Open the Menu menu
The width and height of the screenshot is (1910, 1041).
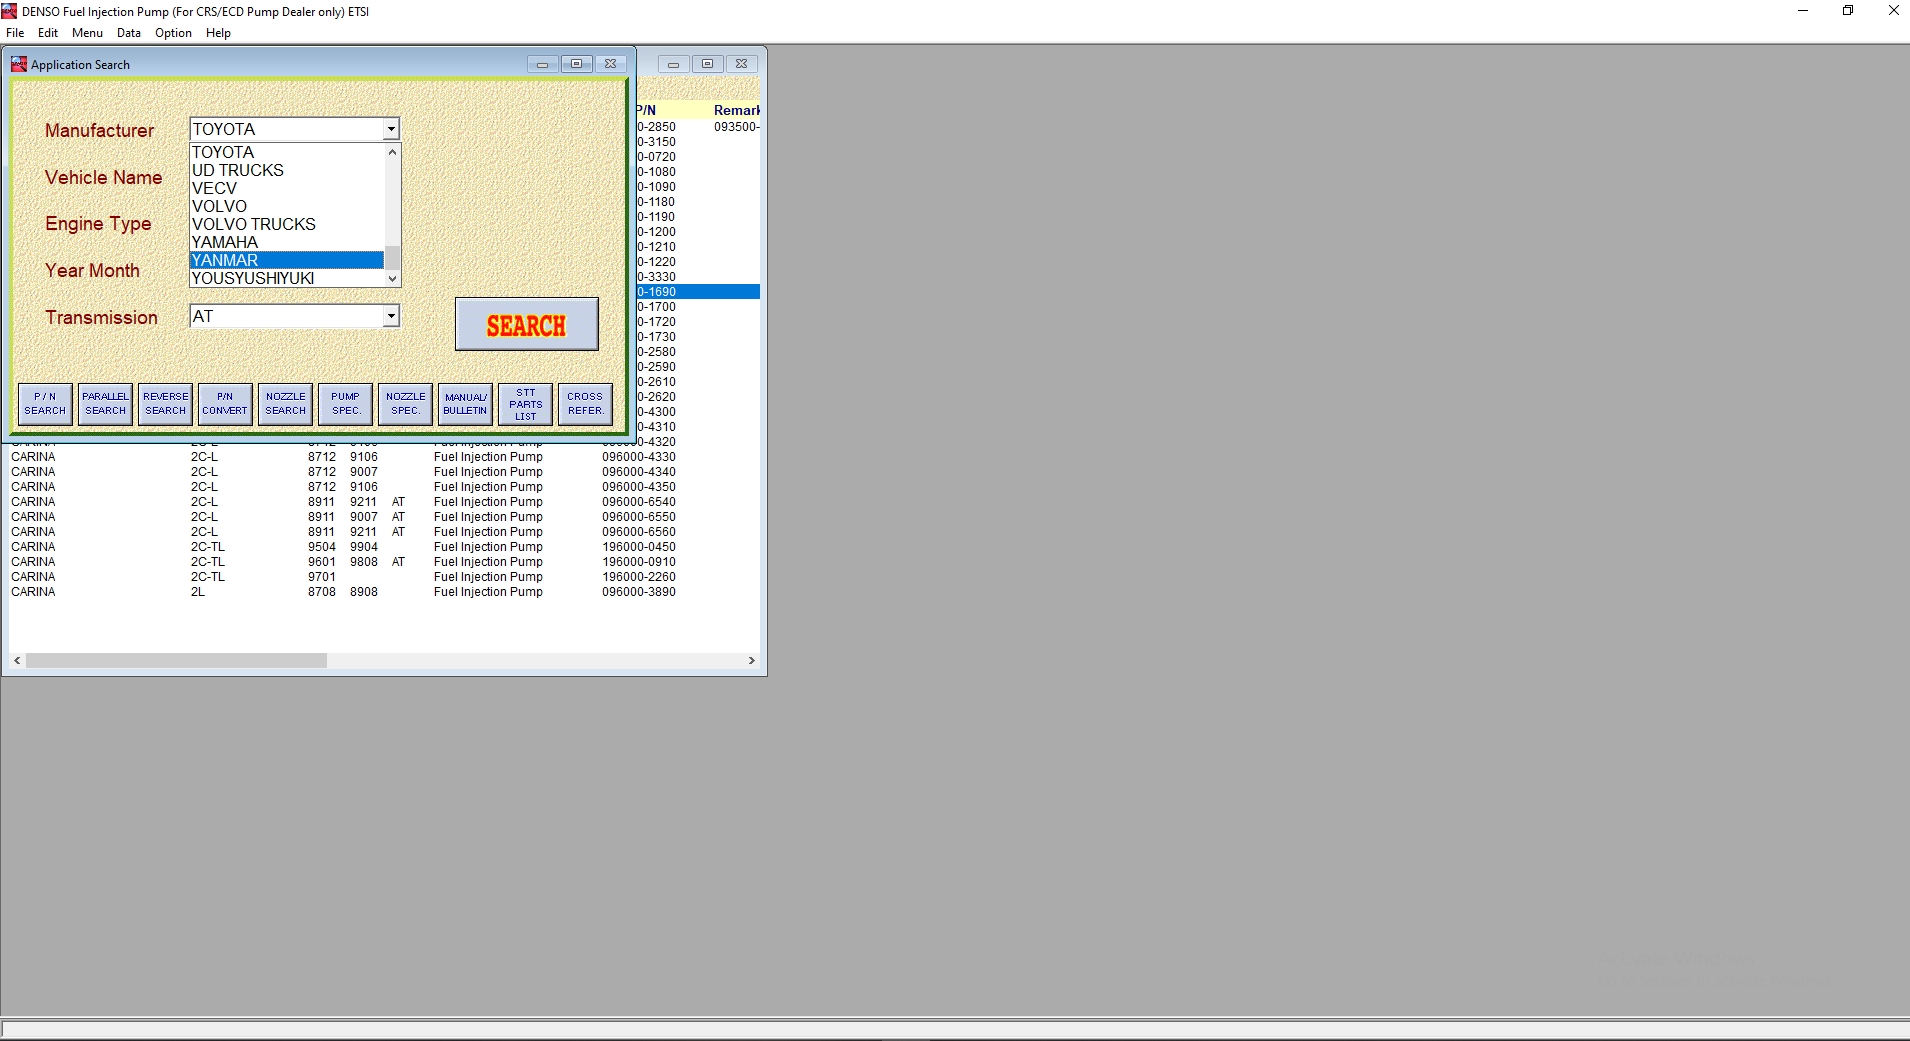point(87,33)
